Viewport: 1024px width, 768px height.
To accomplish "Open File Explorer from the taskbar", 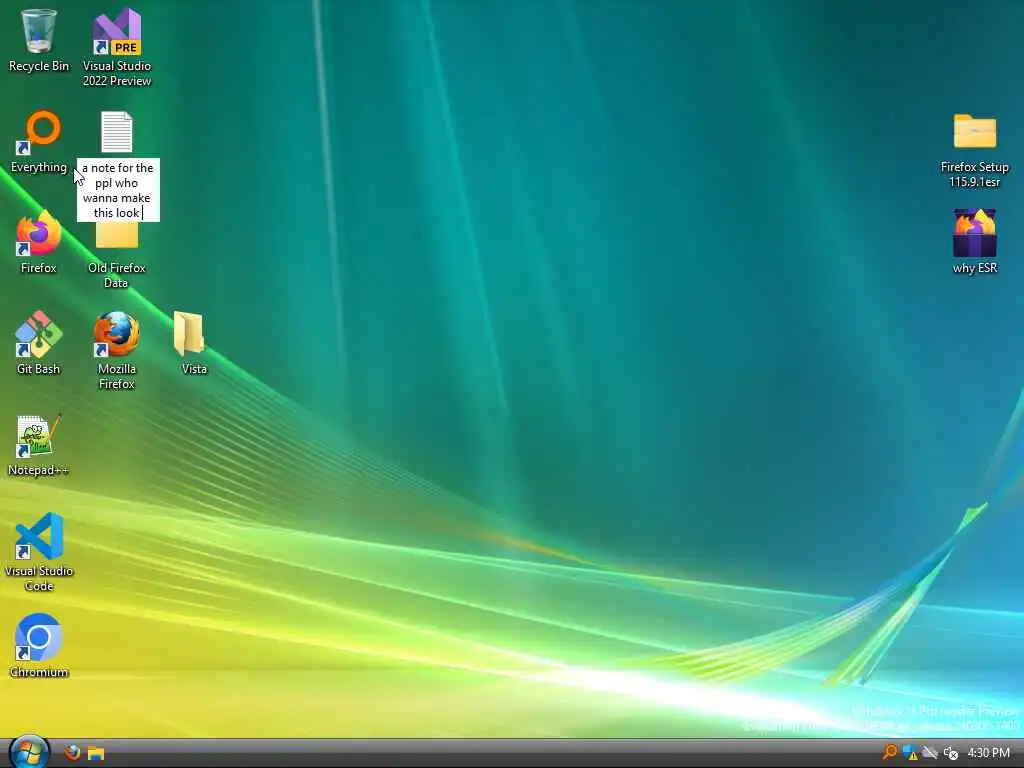I will click(x=96, y=753).
